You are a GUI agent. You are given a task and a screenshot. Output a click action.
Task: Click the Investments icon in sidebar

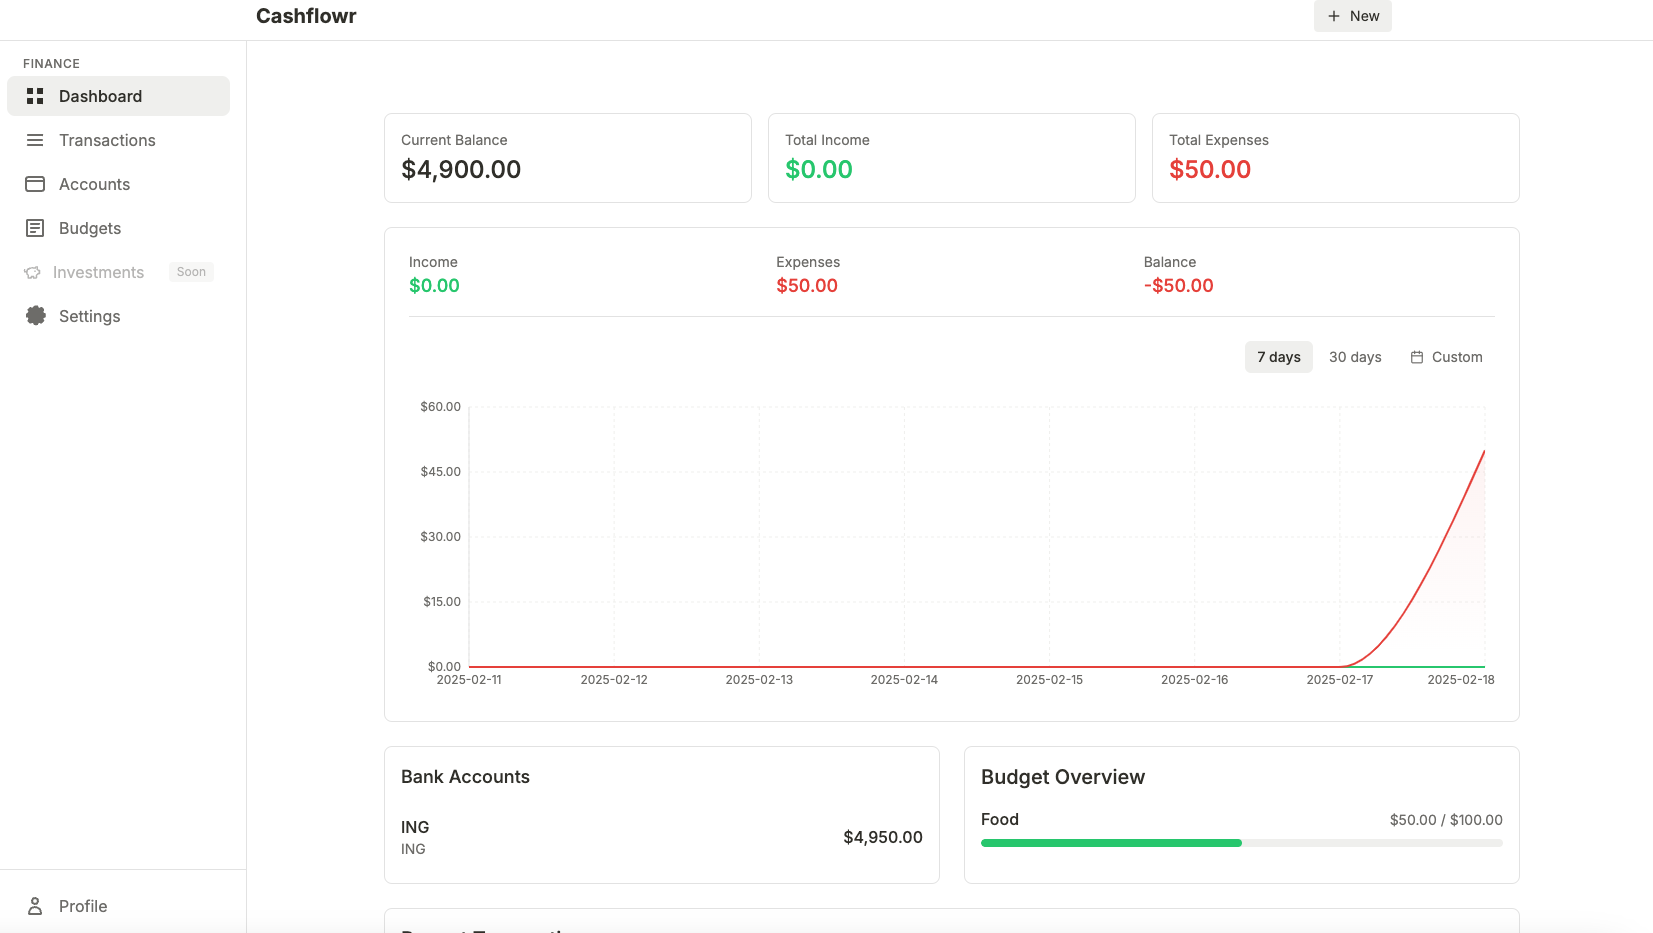(34, 272)
